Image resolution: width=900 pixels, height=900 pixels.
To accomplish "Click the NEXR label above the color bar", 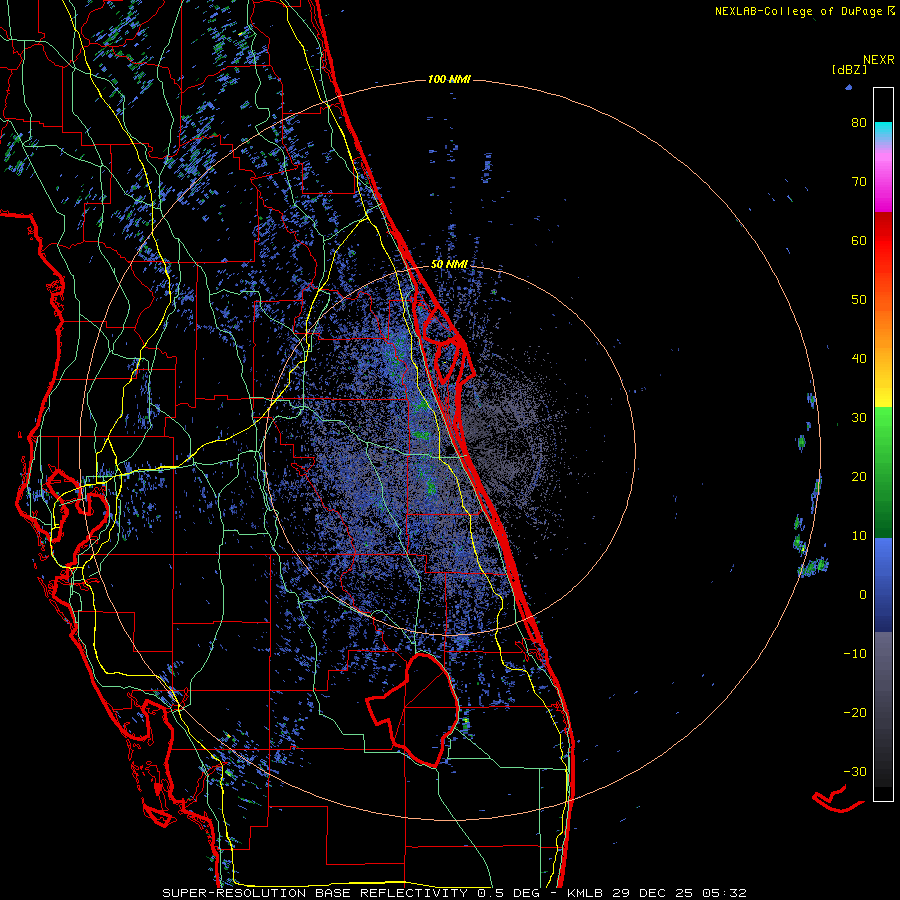I will coord(878,60).
